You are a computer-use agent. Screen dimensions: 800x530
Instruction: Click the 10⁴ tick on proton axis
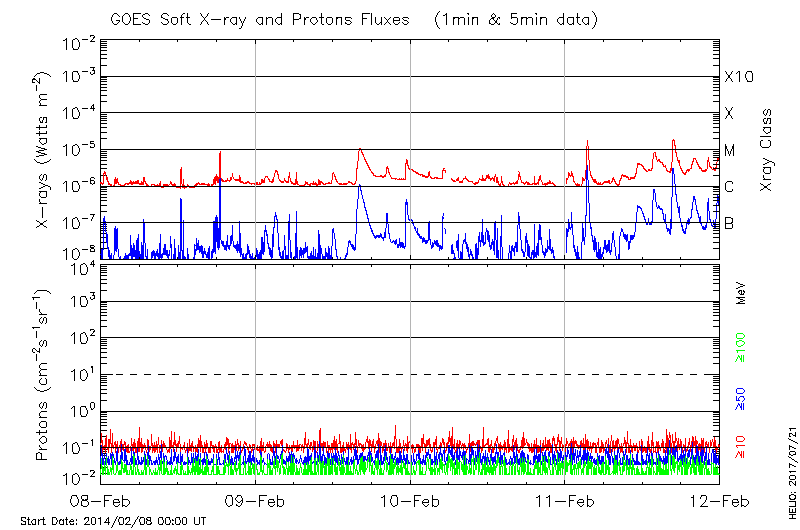(x=82, y=265)
